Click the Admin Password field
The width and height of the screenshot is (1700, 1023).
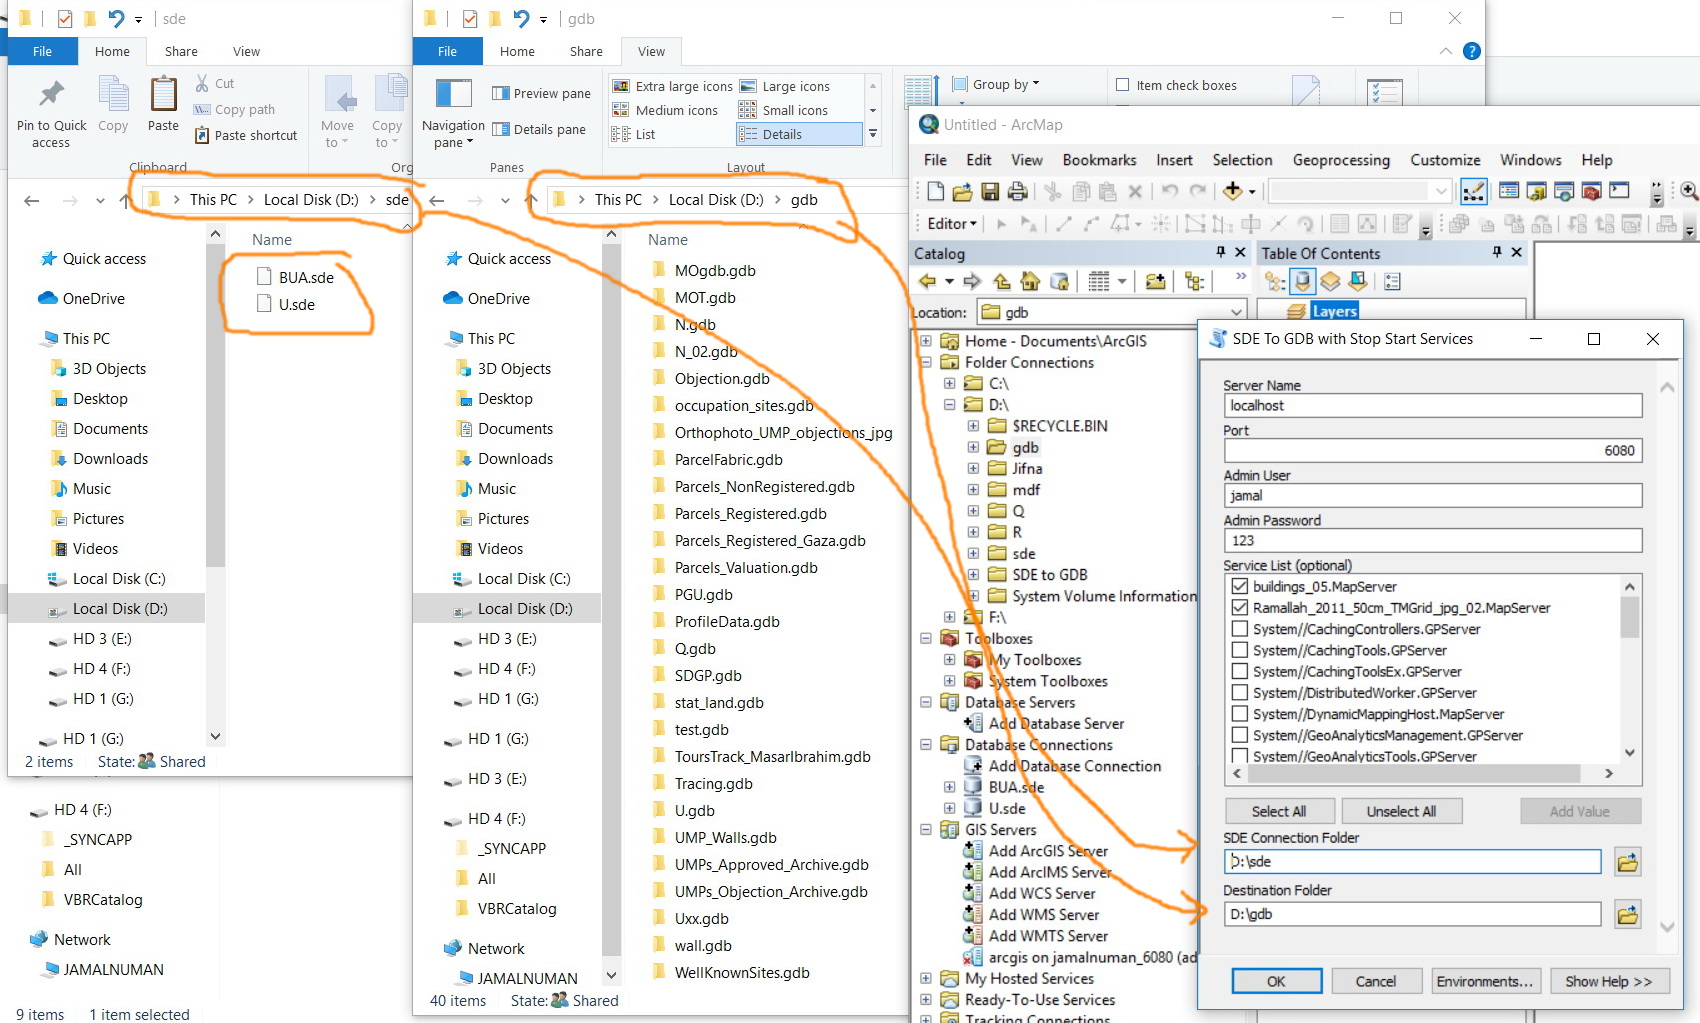(1432, 540)
